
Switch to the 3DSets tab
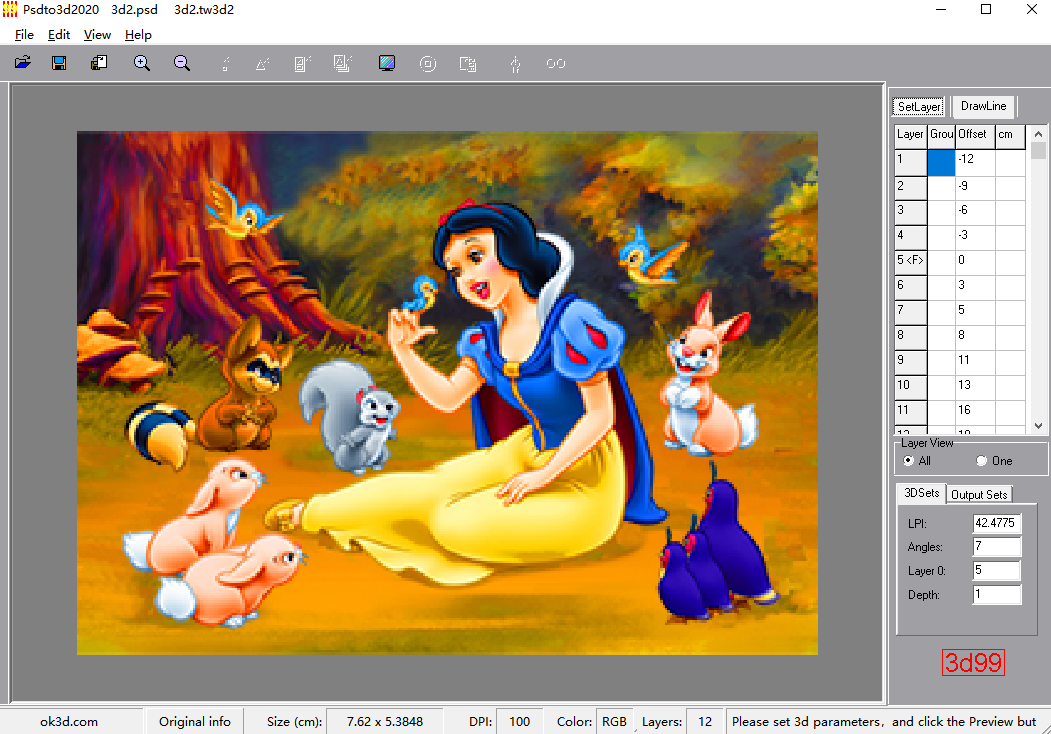[x=922, y=493]
